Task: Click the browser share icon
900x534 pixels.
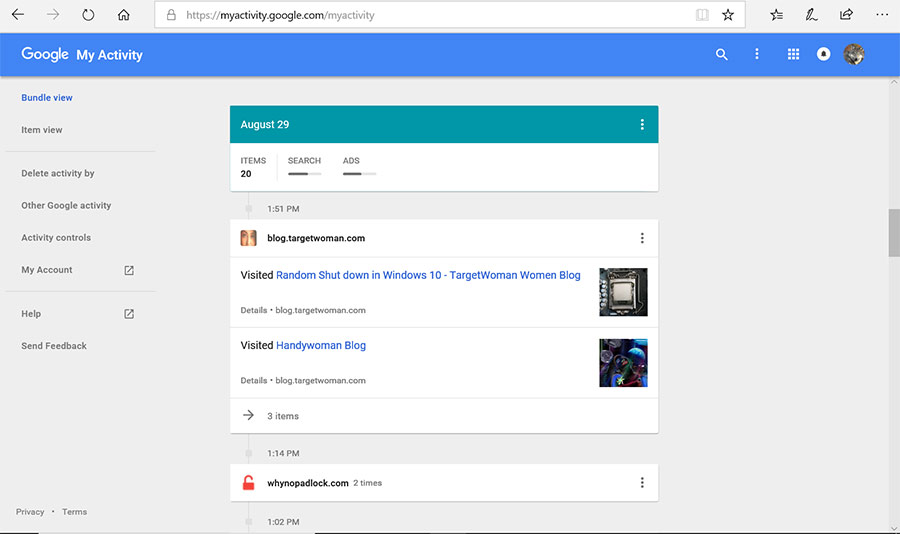Action: (x=846, y=14)
